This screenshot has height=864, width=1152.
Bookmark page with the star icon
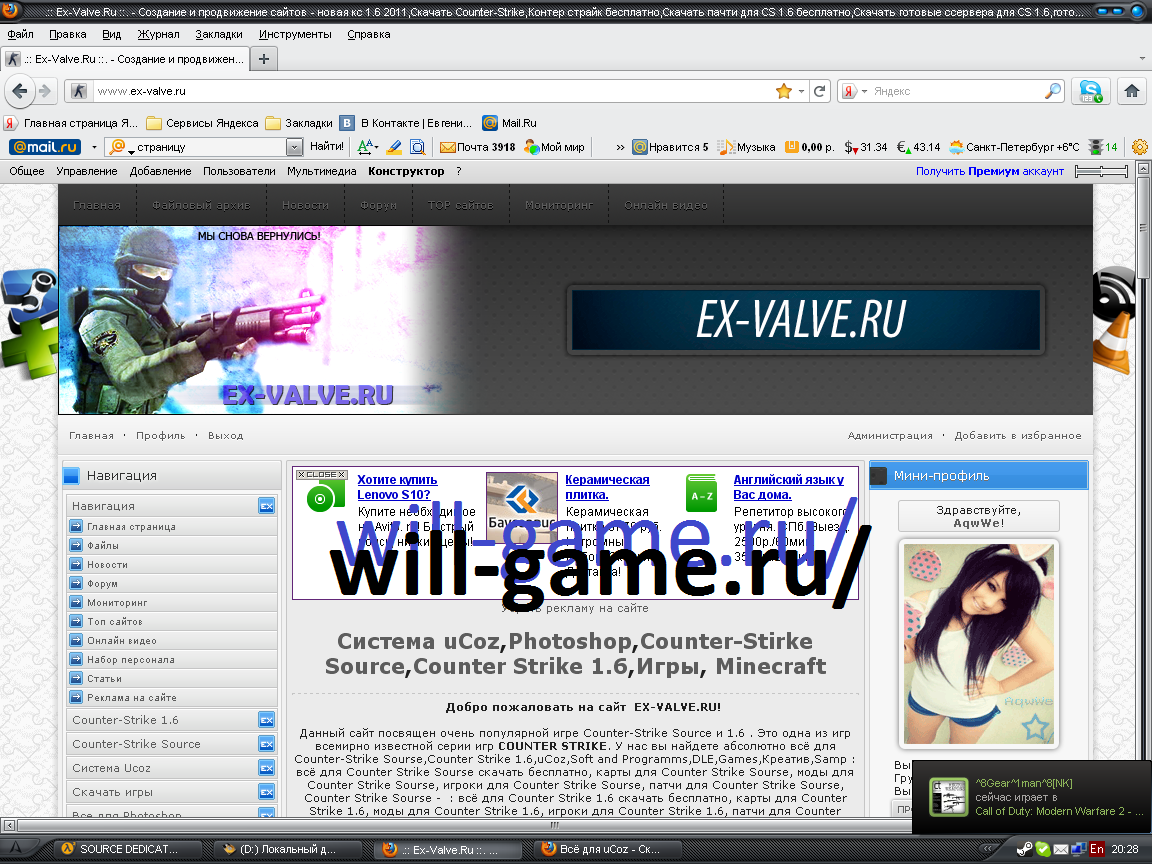coord(784,91)
